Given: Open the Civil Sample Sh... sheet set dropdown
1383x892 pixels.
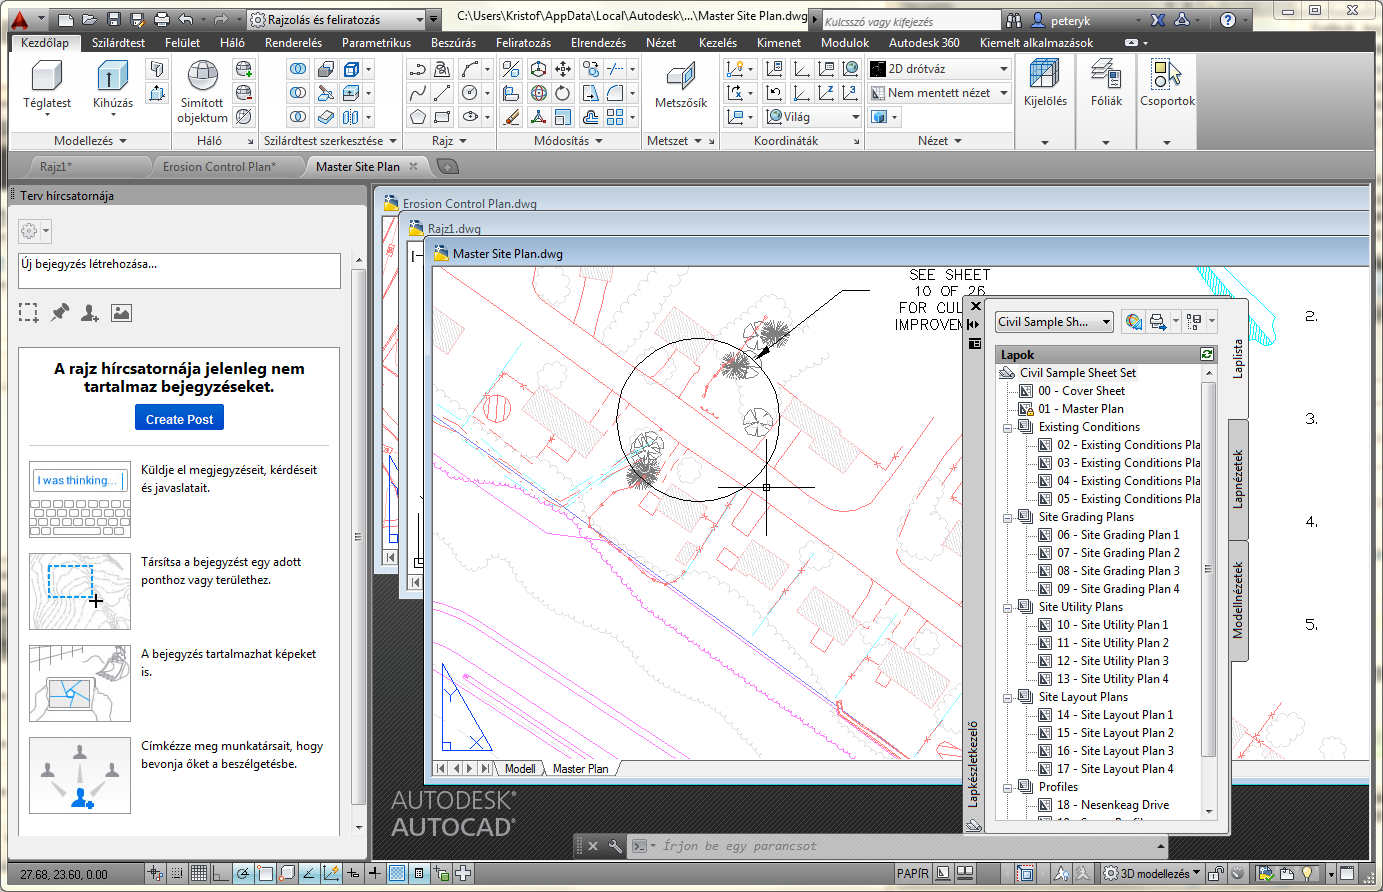Looking at the screenshot, I should tap(1054, 322).
